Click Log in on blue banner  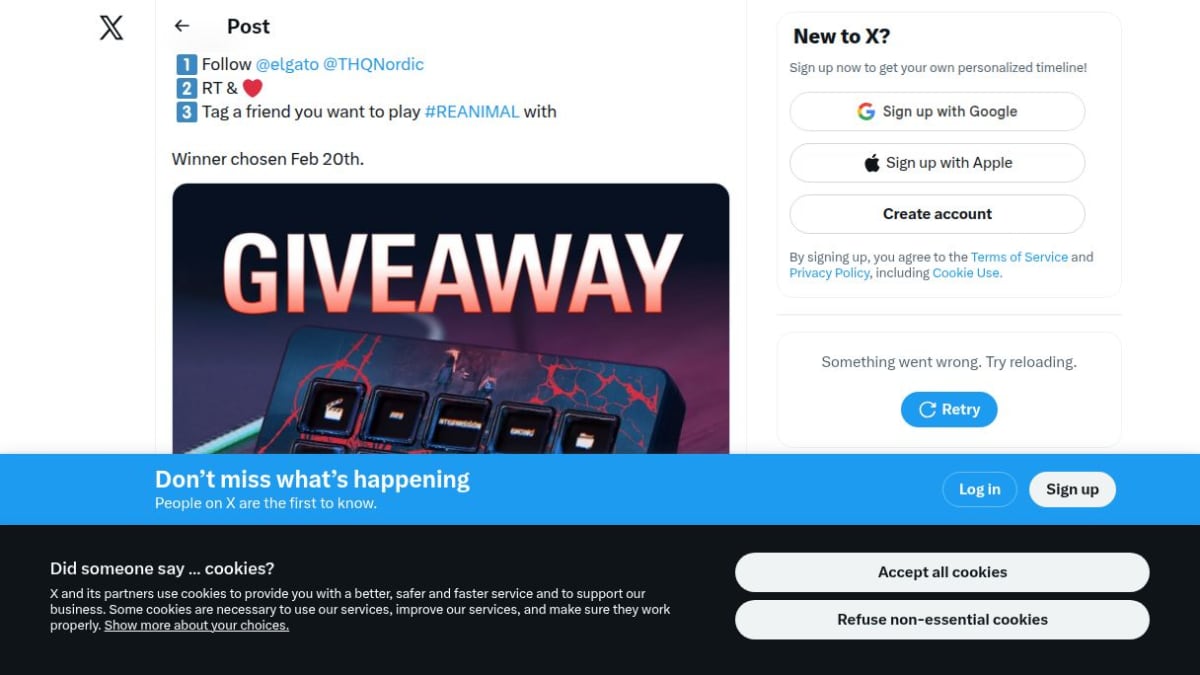tap(979, 489)
